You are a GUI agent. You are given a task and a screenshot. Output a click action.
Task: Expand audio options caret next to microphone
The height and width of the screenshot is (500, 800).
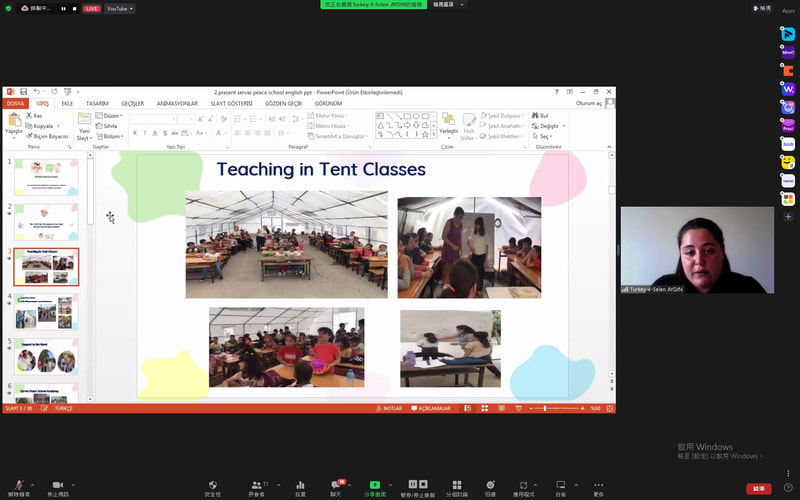(33, 485)
